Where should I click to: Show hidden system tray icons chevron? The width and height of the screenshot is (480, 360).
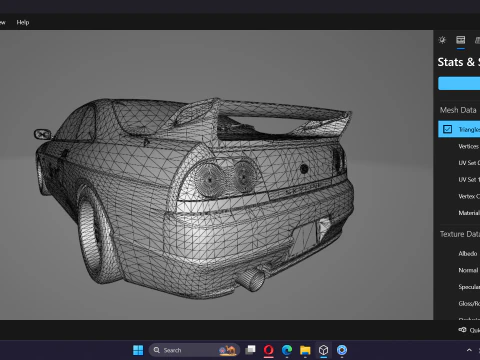[x=469, y=350]
